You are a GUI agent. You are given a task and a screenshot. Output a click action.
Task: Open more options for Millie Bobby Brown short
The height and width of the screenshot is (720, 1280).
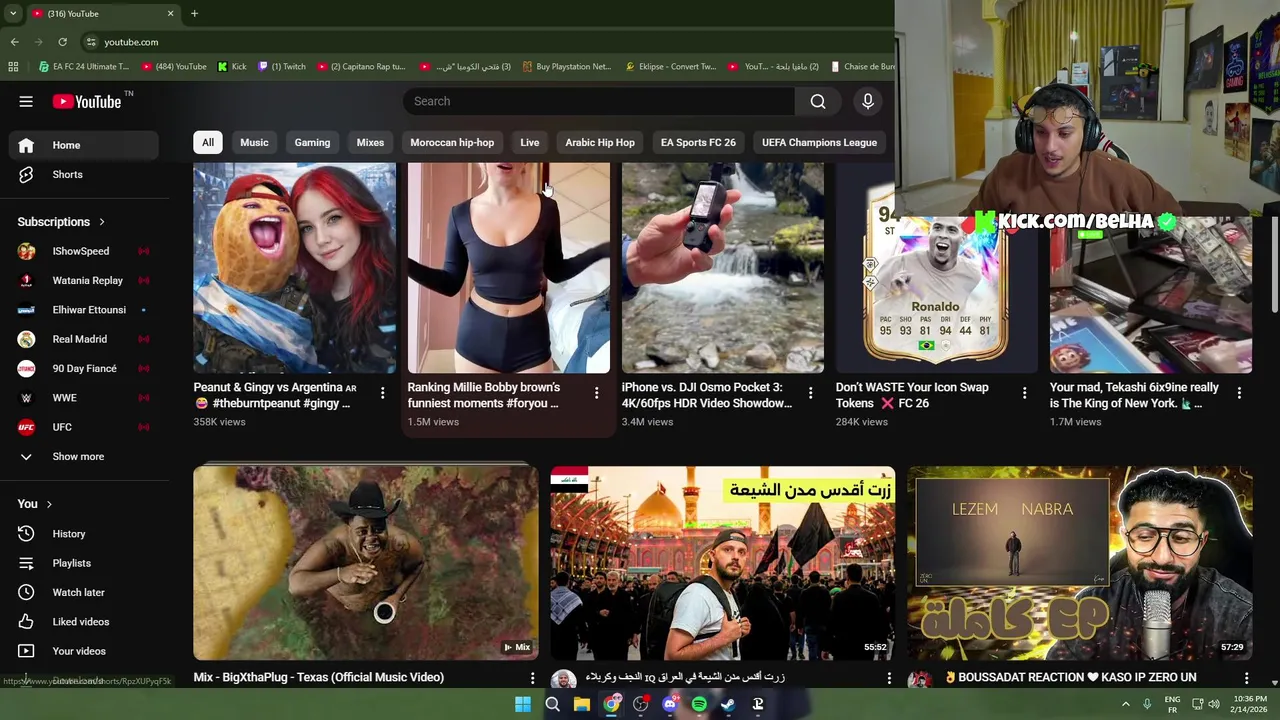pyautogui.click(x=596, y=394)
